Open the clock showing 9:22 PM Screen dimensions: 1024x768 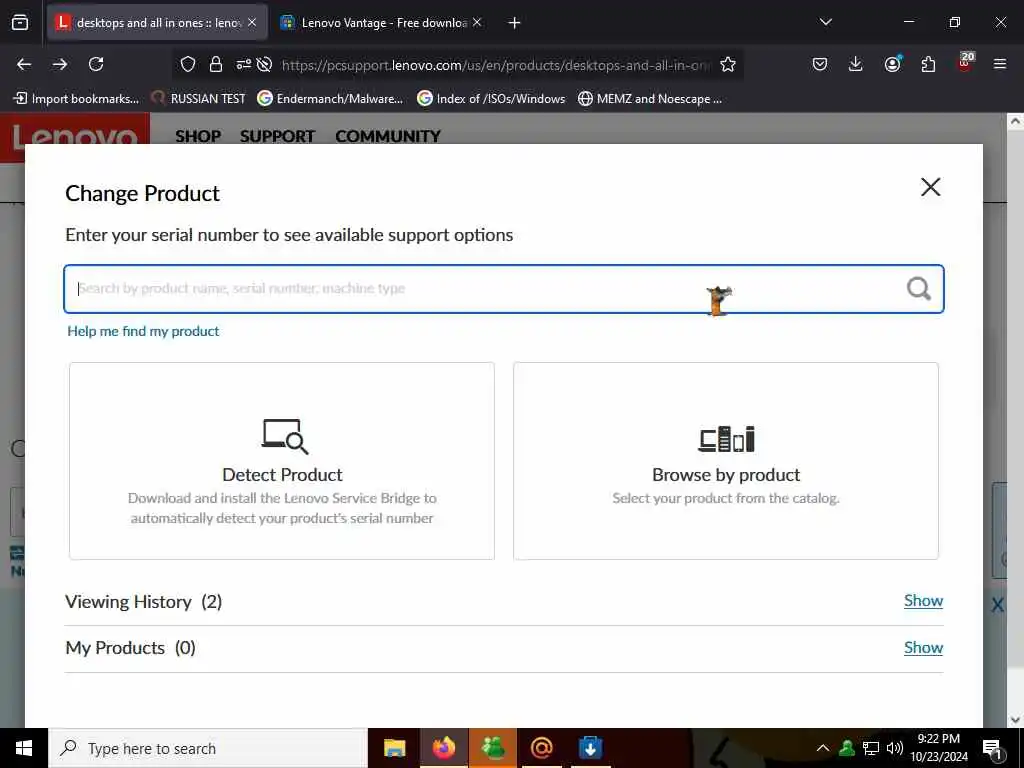point(939,748)
